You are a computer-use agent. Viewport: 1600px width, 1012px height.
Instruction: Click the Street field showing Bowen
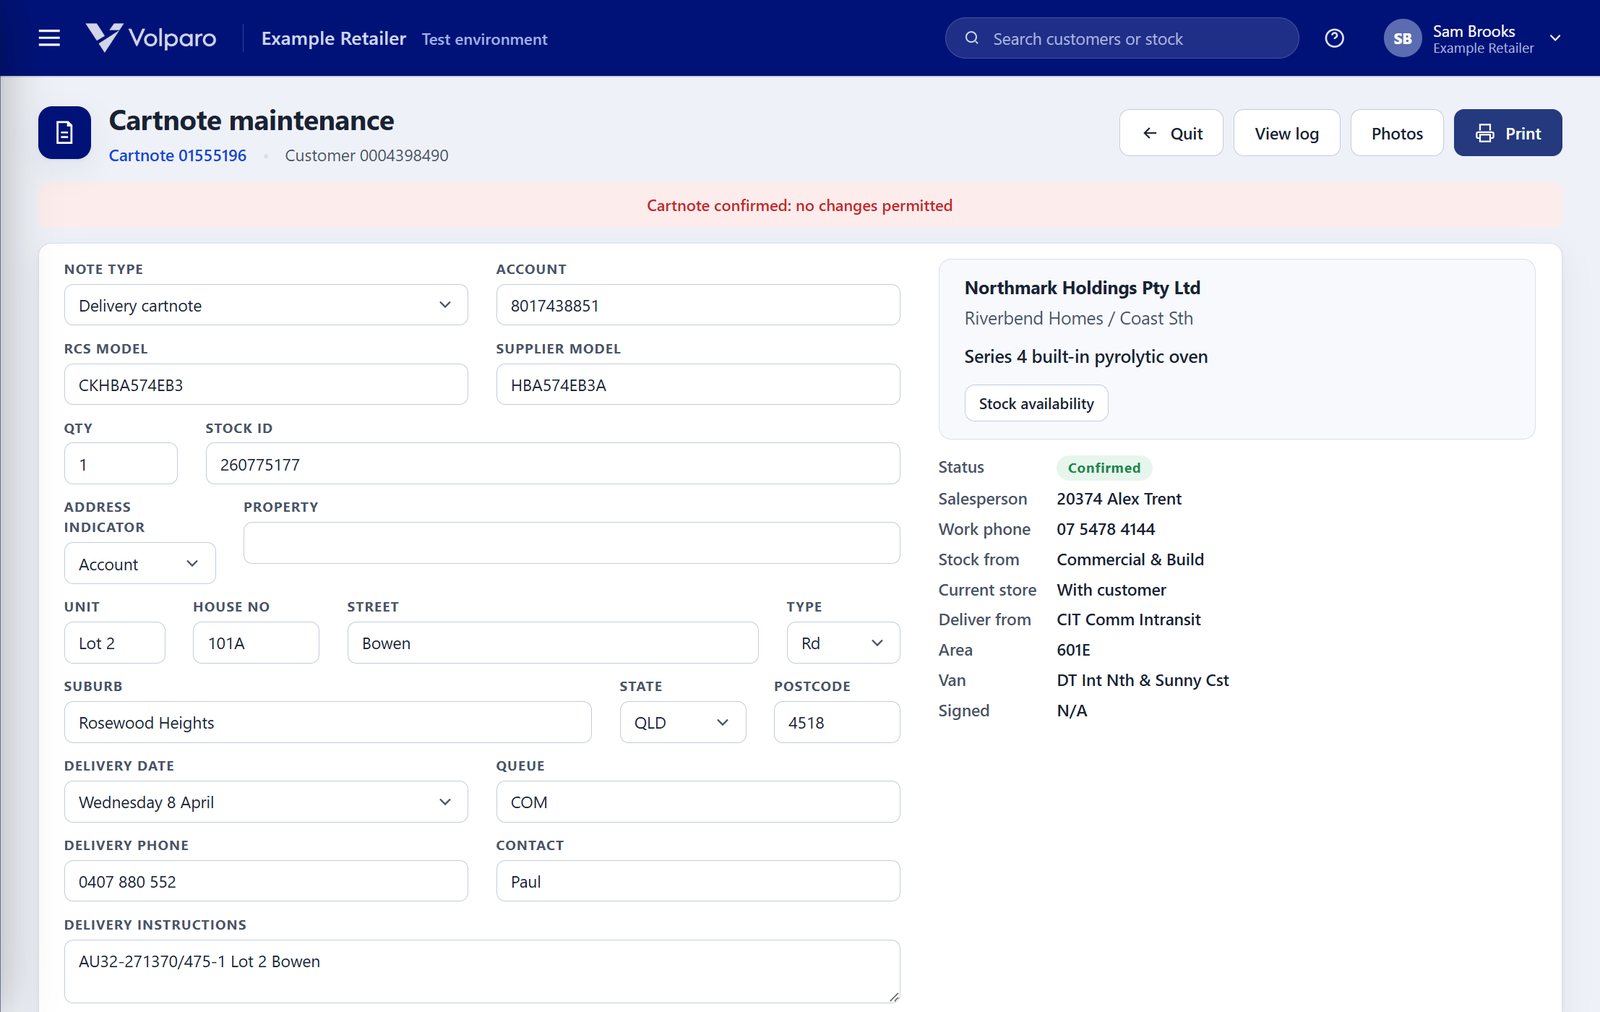(553, 643)
